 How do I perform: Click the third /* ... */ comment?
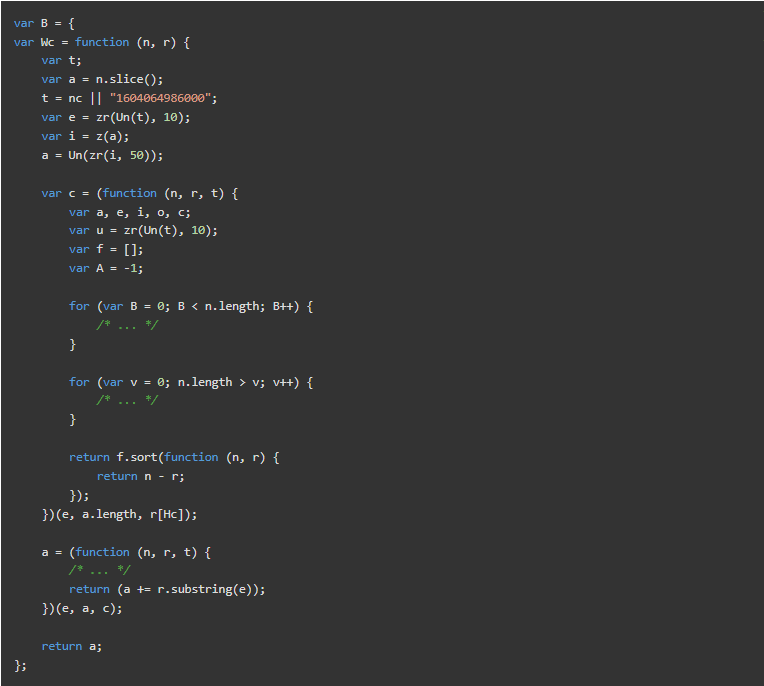pos(99,570)
